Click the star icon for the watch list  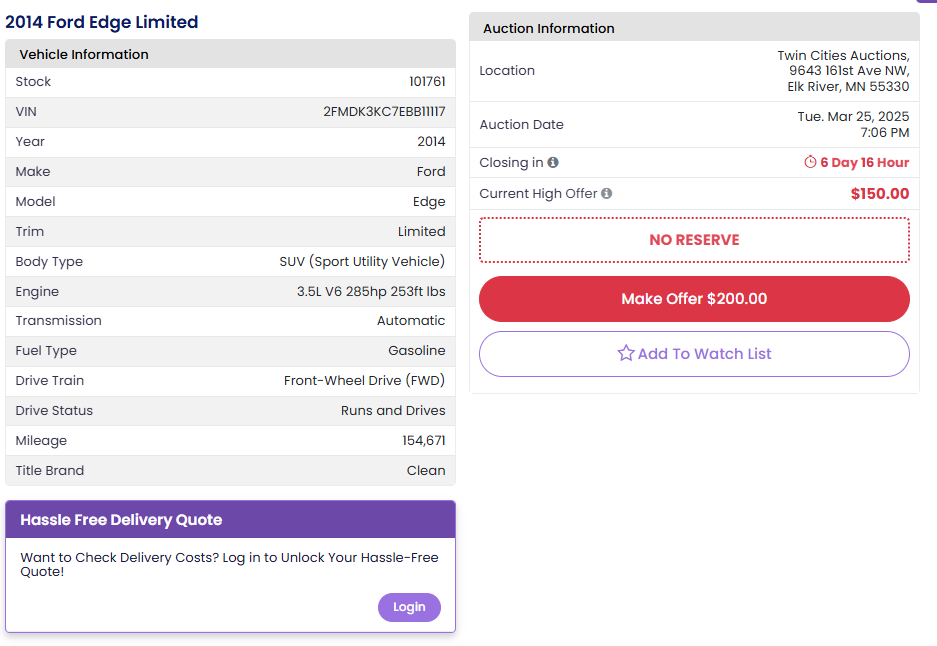(x=626, y=353)
